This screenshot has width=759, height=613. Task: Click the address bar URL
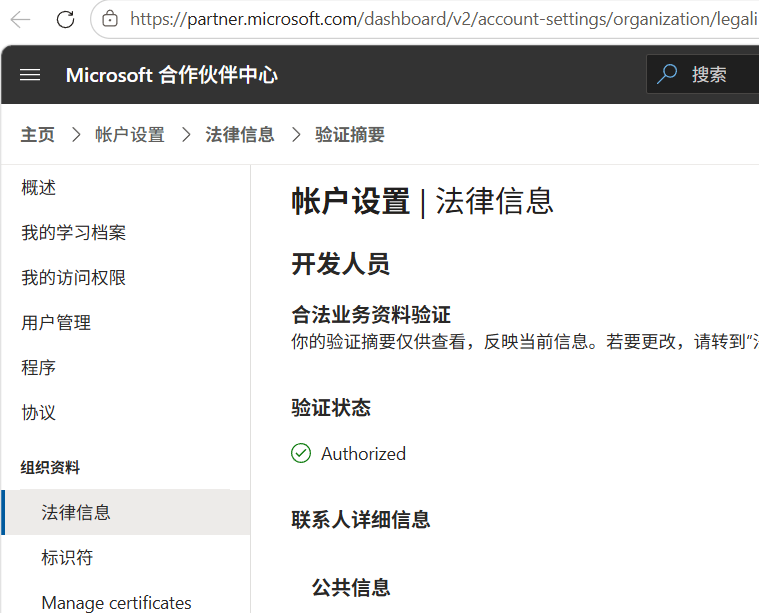coord(443,19)
